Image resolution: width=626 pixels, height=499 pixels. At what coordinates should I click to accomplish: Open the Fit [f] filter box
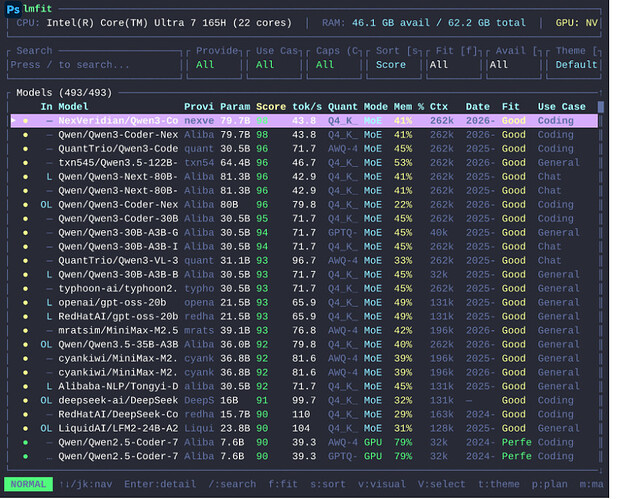point(454,65)
